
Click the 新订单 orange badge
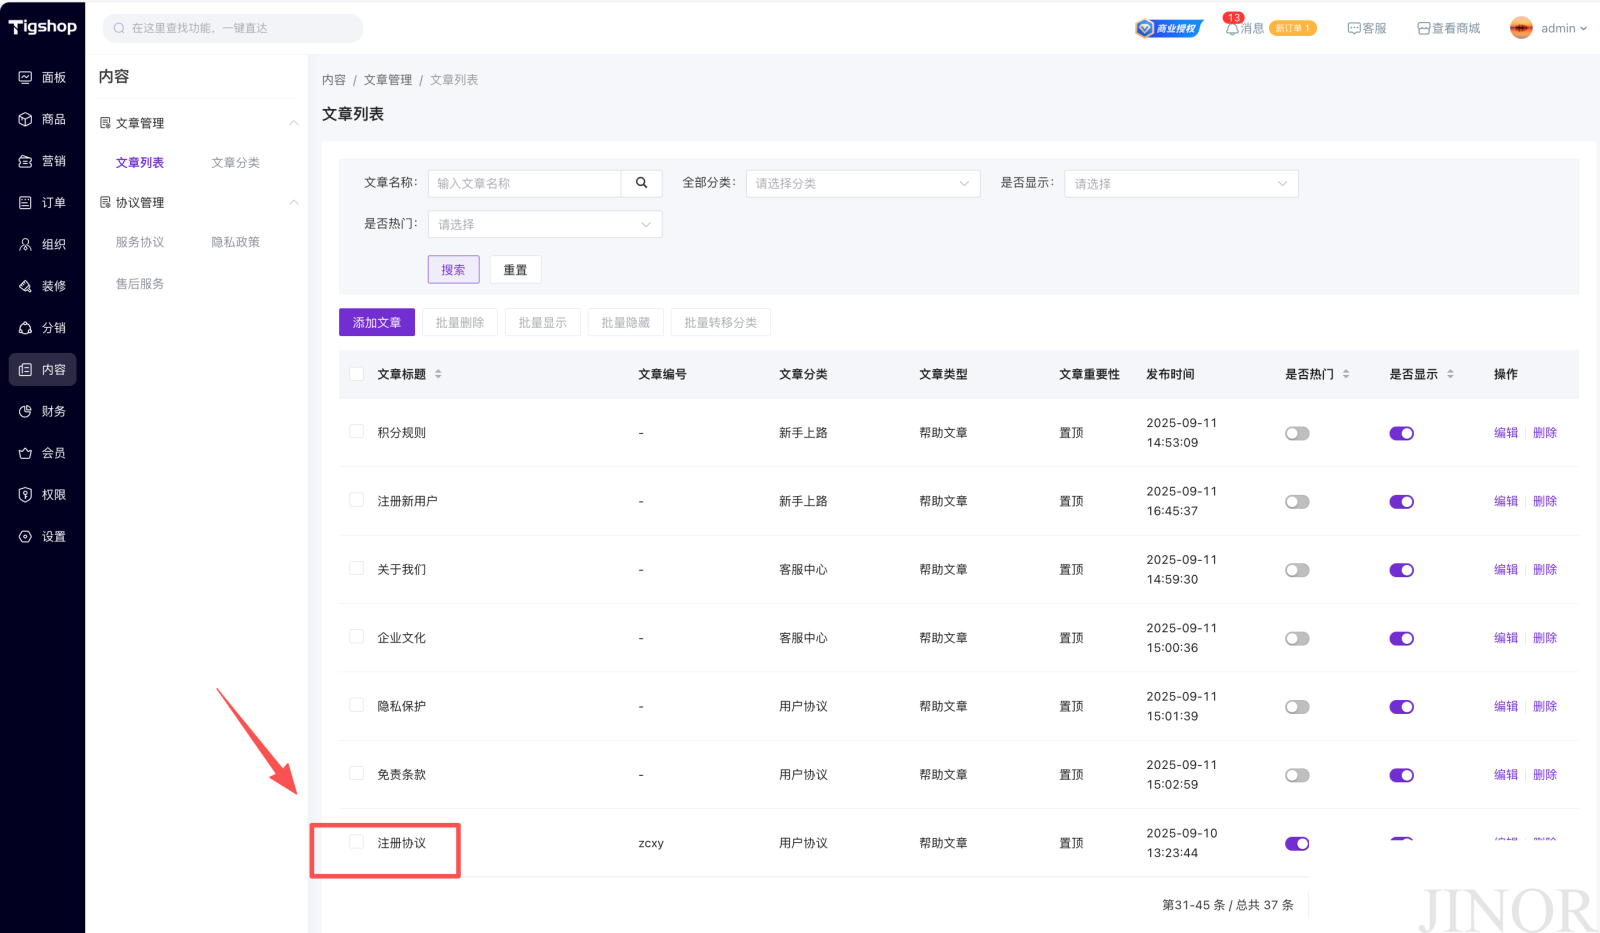pyautogui.click(x=1293, y=28)
